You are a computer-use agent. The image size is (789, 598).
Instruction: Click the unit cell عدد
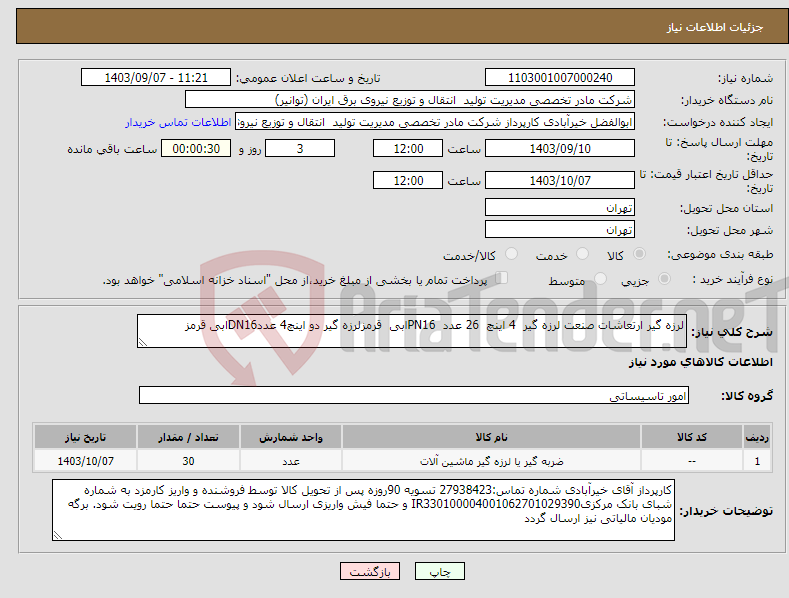(x=291, y=461)
